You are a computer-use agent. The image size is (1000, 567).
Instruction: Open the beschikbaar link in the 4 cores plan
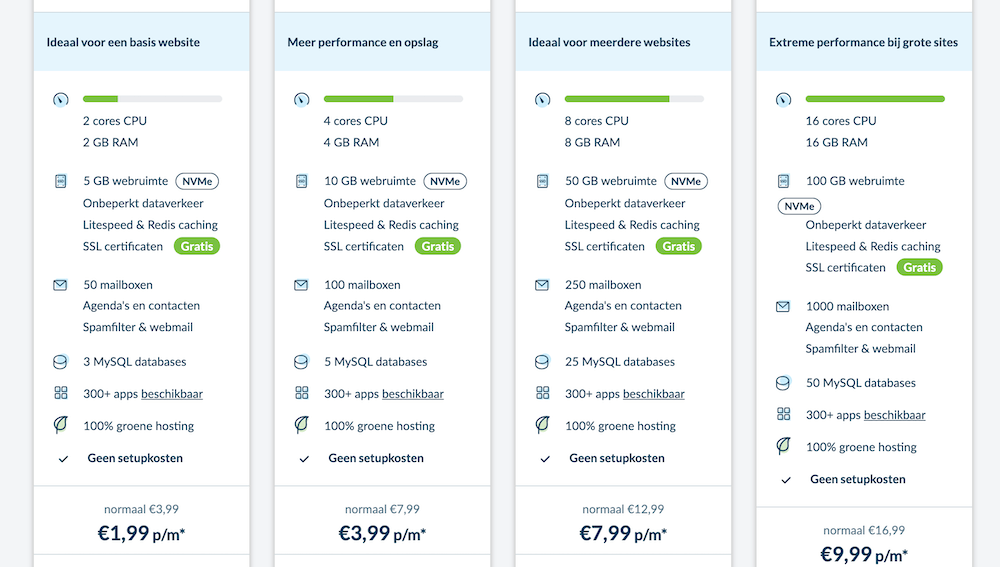point(412,394)
